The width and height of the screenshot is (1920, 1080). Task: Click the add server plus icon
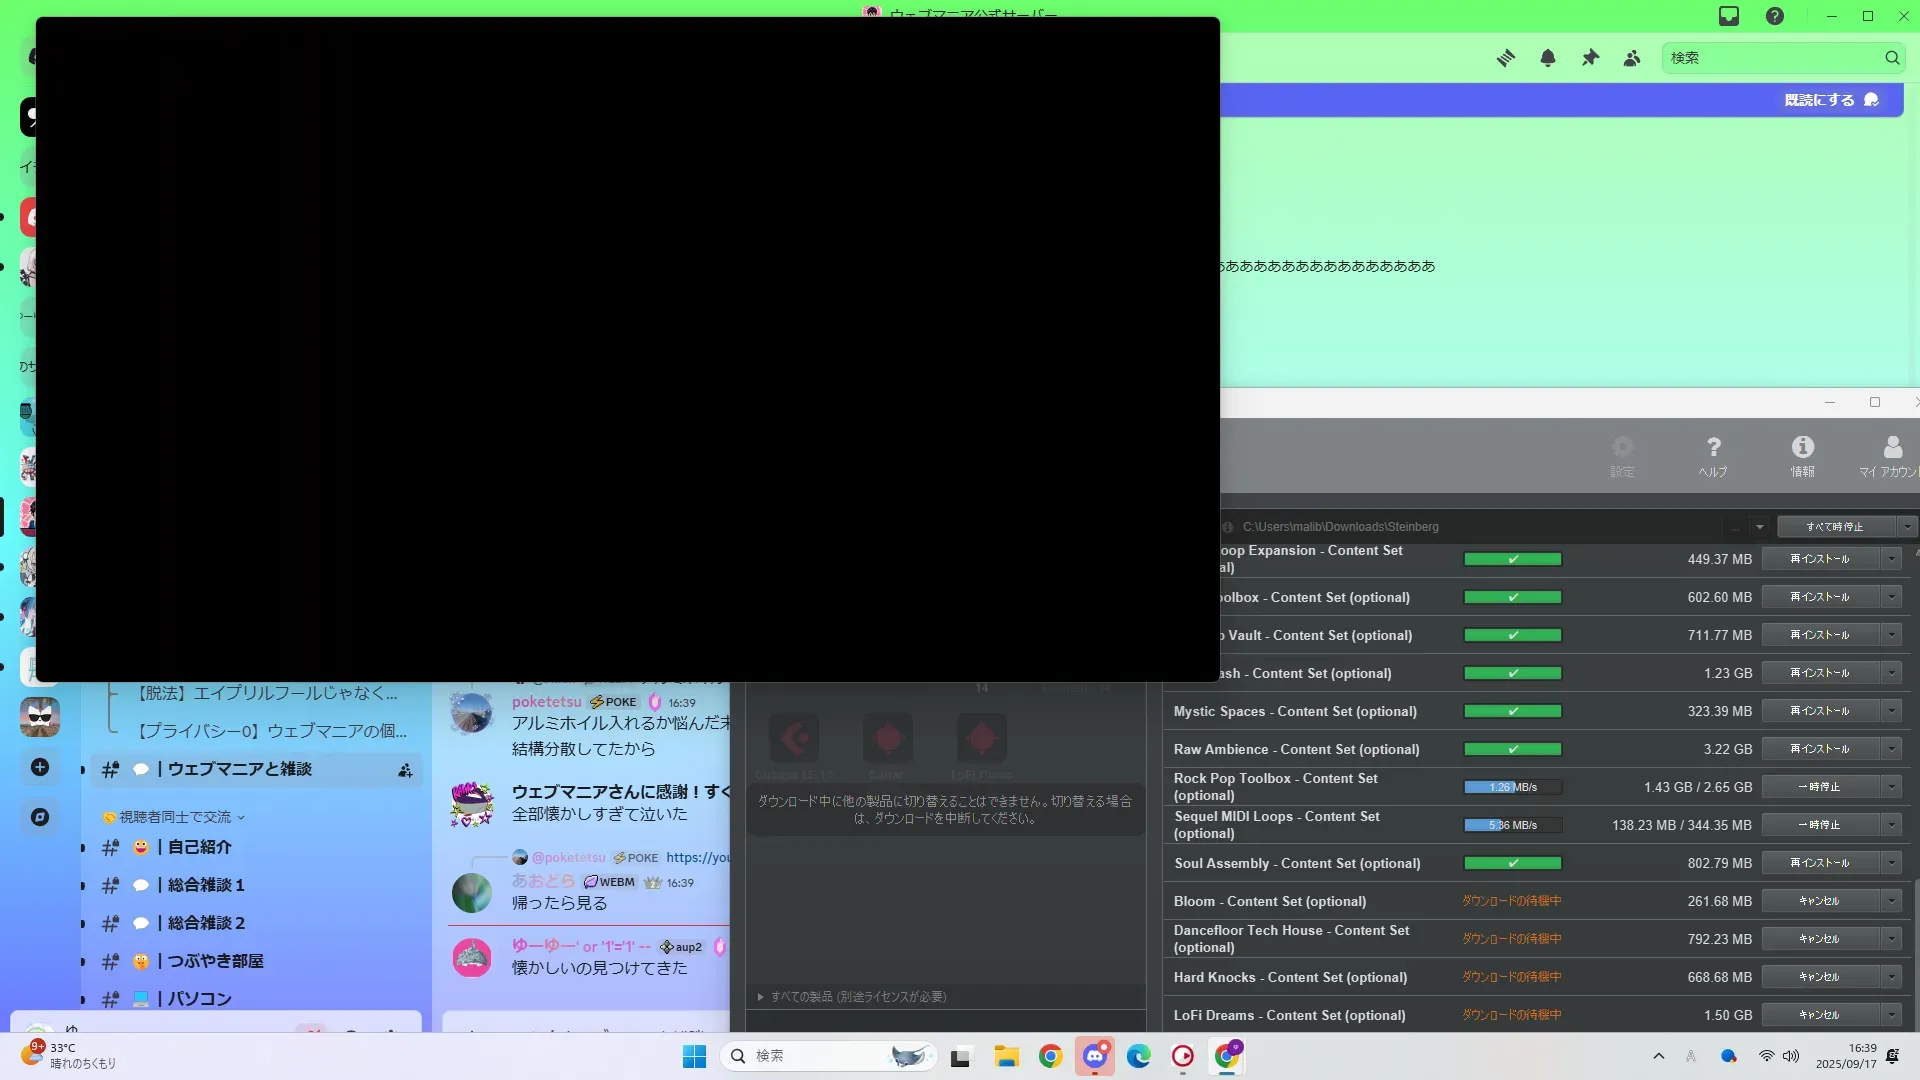40,767
